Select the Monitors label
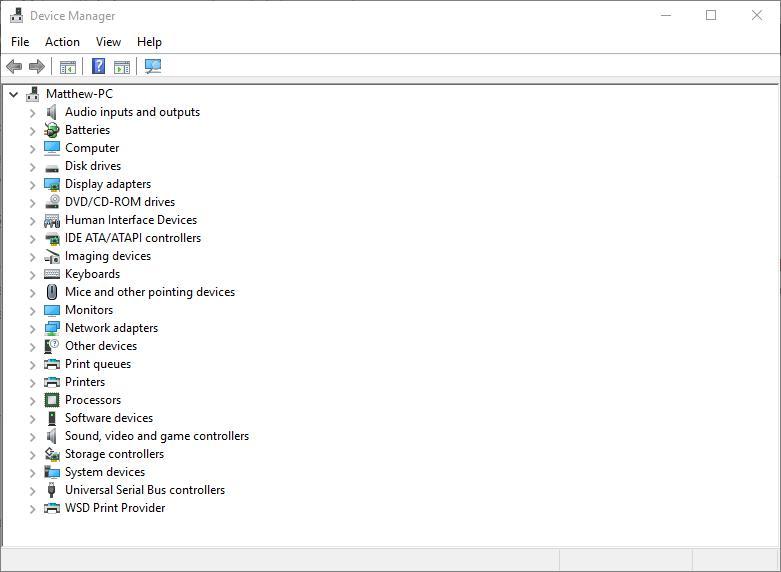Image resolution: width=781 pixels, height=572 pixels. (89, 310)
